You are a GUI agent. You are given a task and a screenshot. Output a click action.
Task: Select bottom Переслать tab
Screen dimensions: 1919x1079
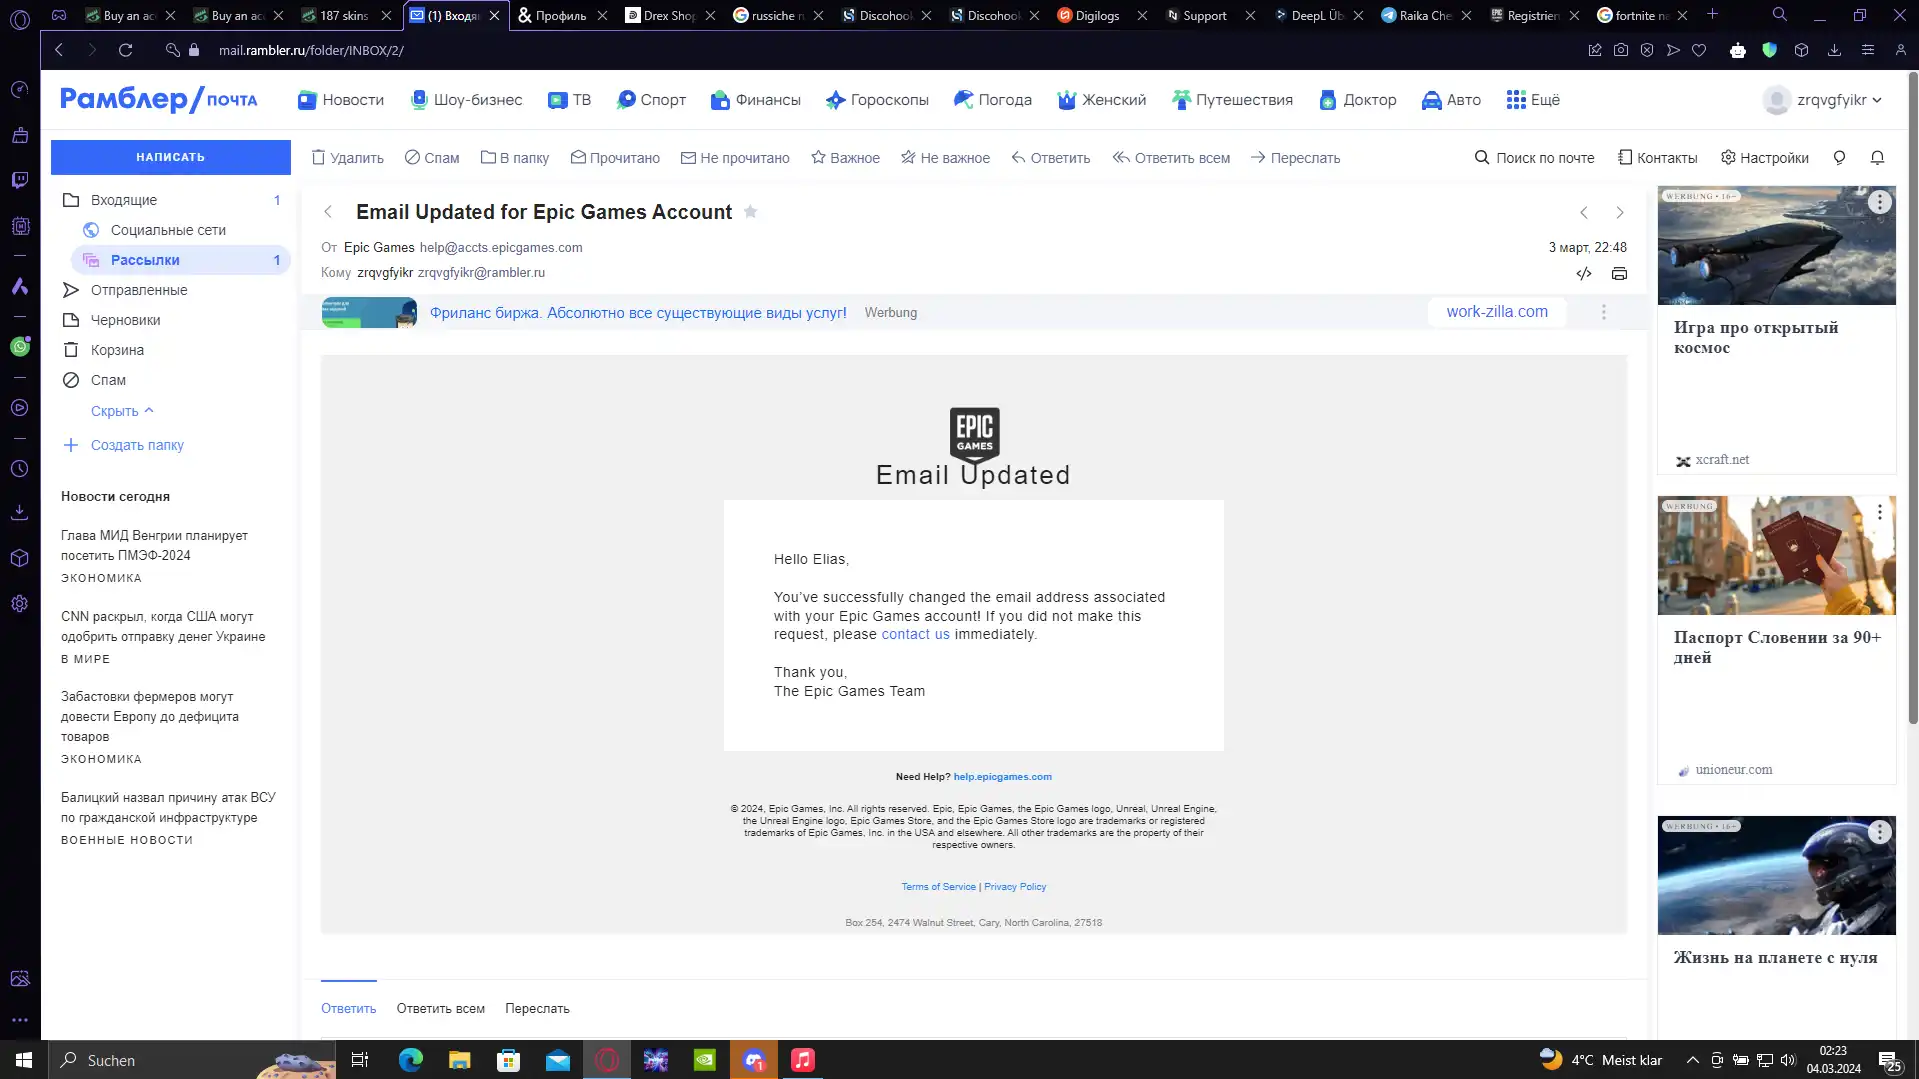[537, 1008]
